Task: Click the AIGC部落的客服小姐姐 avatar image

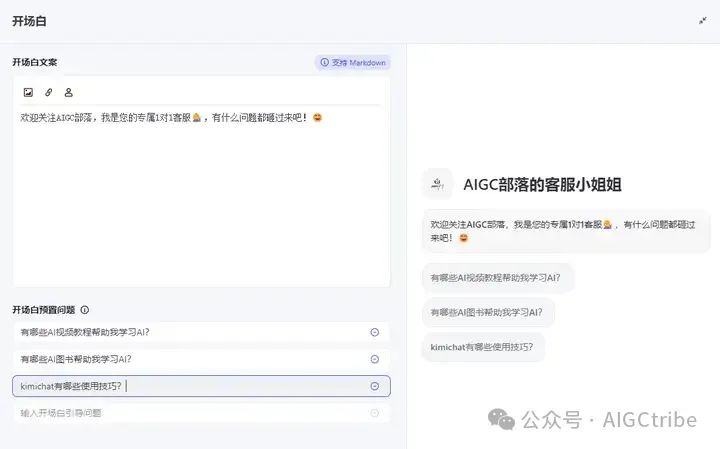Action: tap(436, 184)
